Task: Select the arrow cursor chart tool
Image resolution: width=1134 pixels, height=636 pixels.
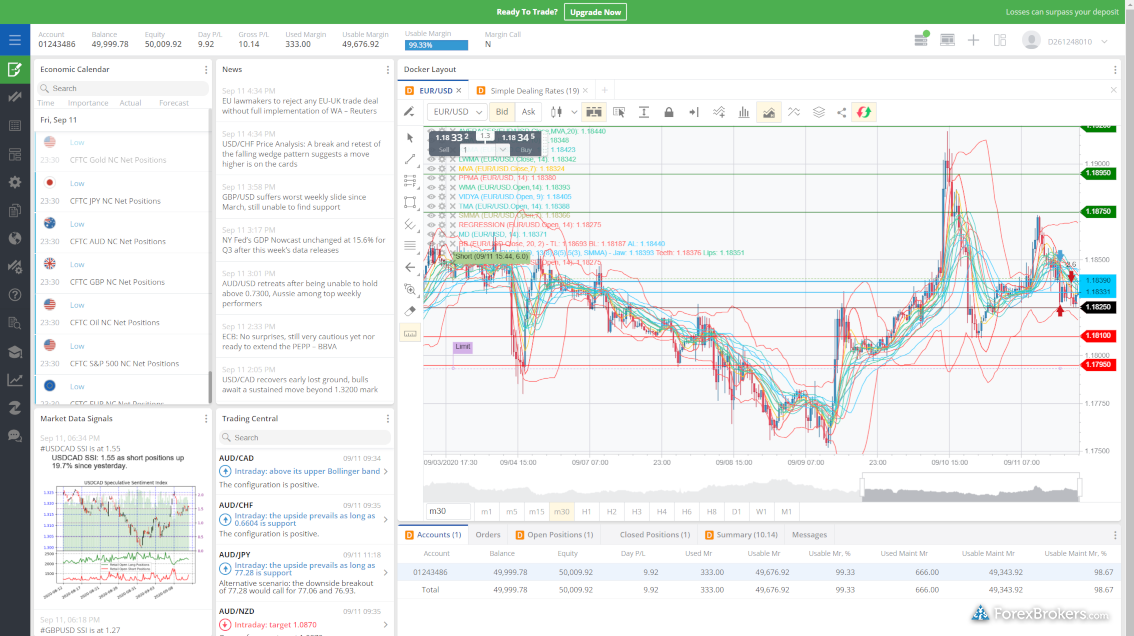Action: [x=410, y=137]
